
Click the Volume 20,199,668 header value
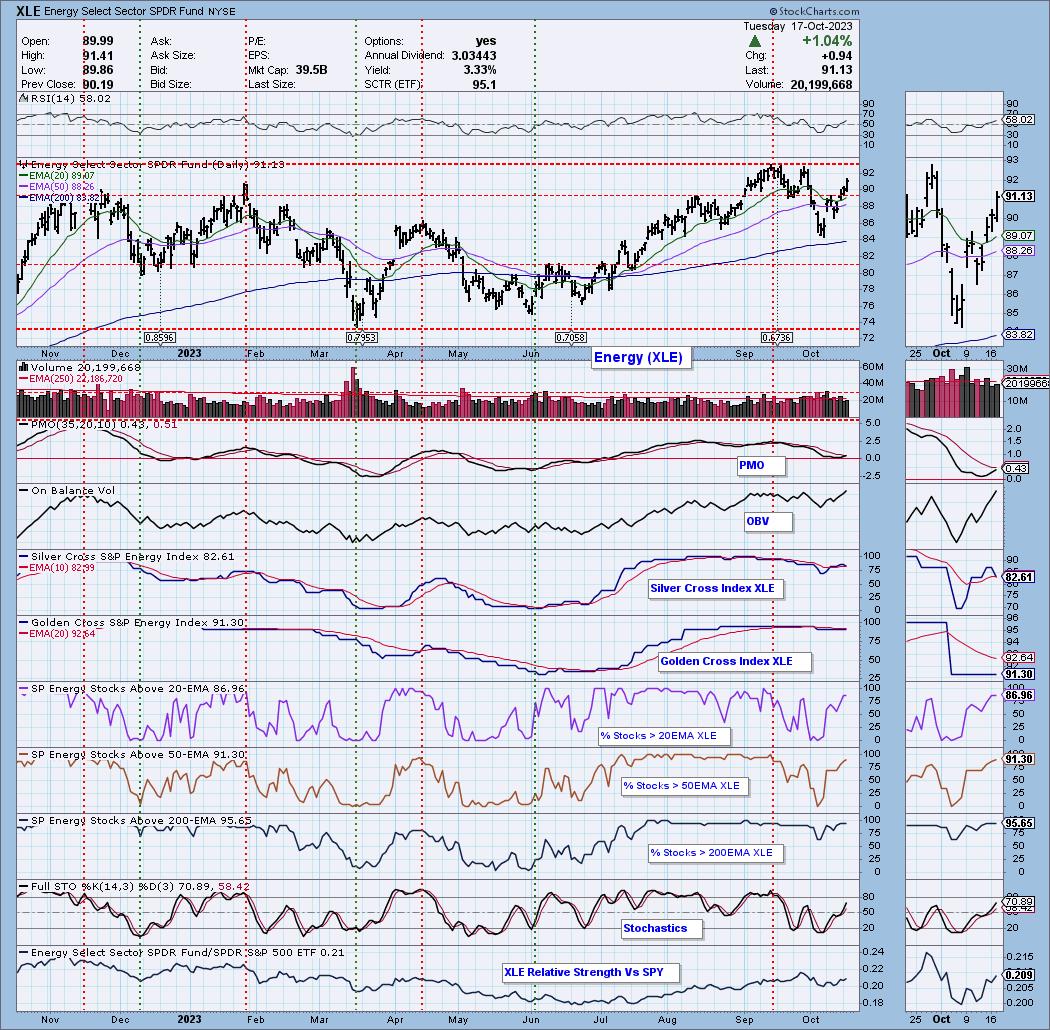coord(821,84)
